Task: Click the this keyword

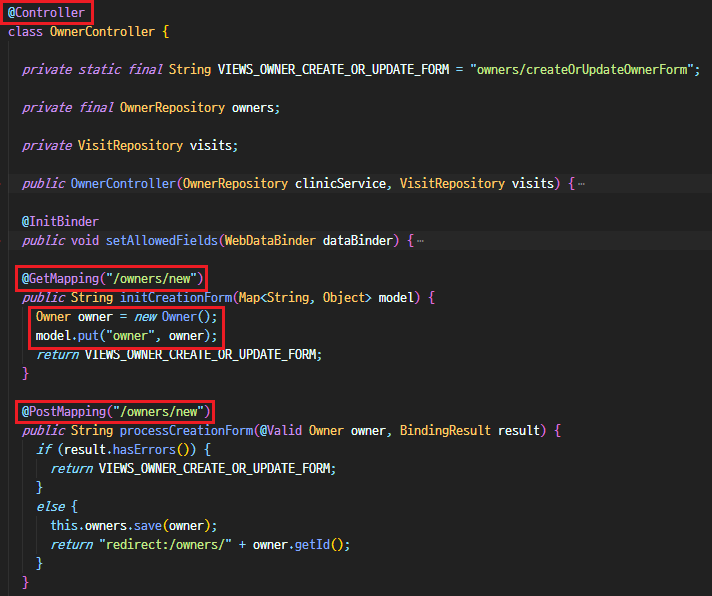Action: [64, 526]
